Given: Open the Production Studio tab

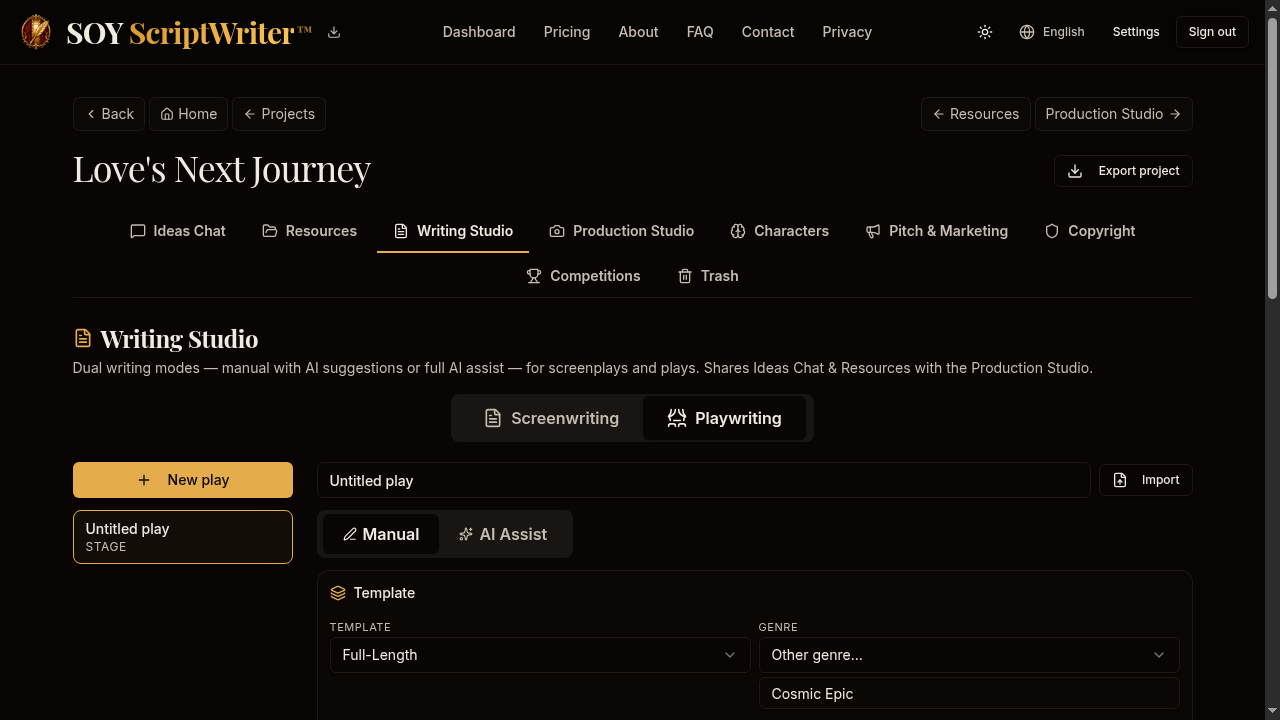Looking at the screenshot, I should click(x=621, y=231).
